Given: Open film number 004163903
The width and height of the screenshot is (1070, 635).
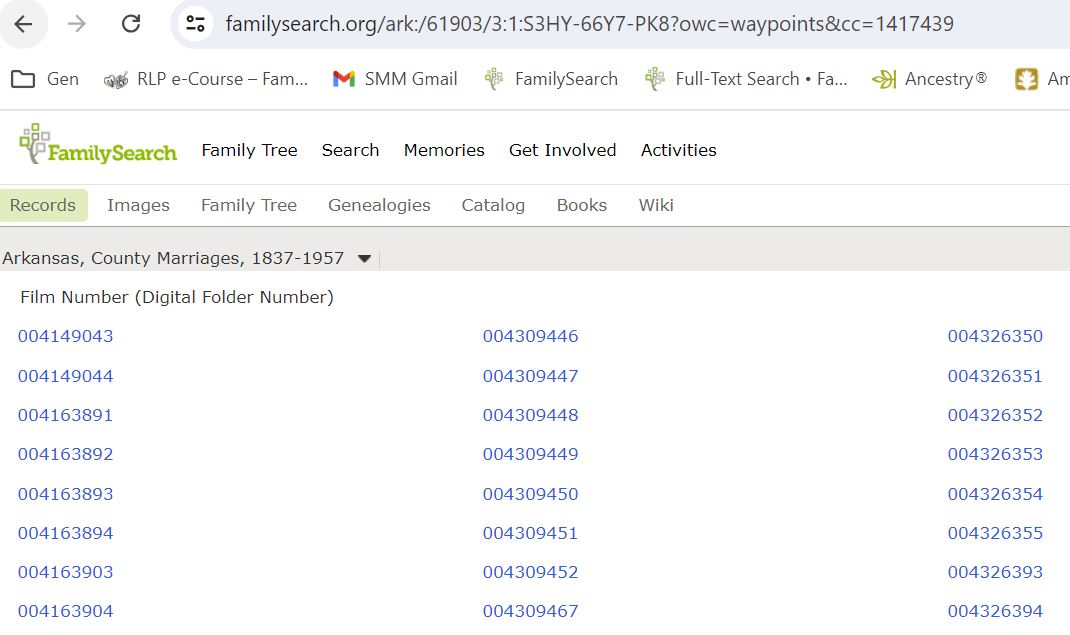Looking at the screenshot, I should [66, 572].
